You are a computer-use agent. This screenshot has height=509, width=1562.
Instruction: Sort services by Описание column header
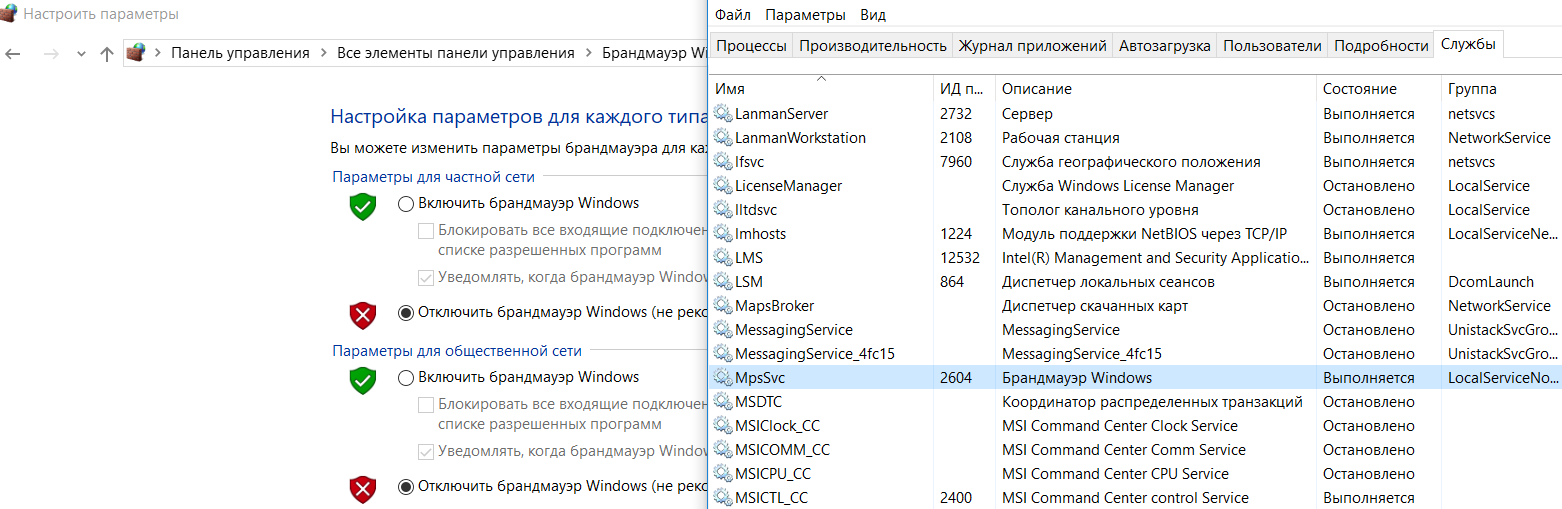(1156, 89)
